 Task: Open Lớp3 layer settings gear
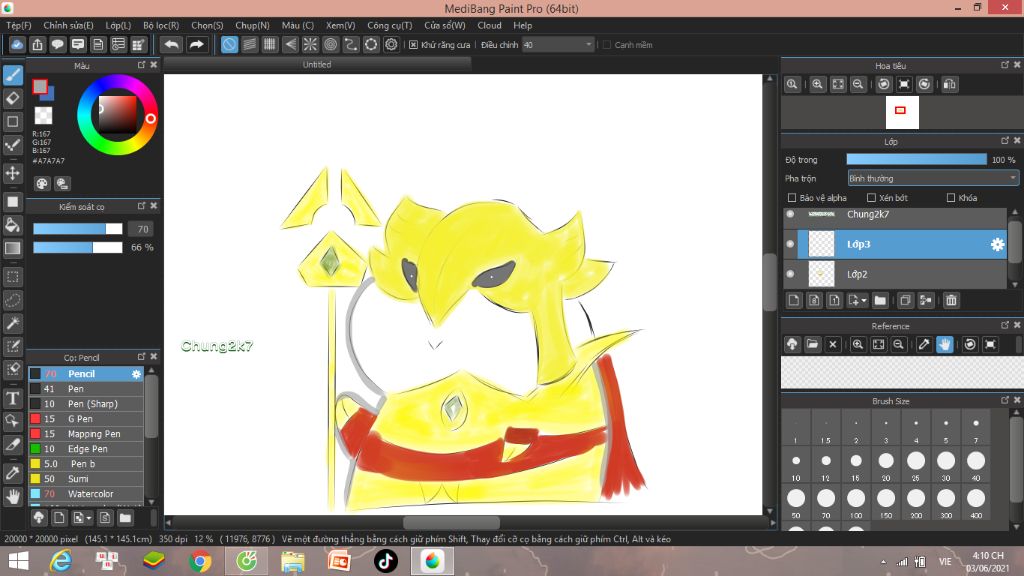[x=997, y=244]
